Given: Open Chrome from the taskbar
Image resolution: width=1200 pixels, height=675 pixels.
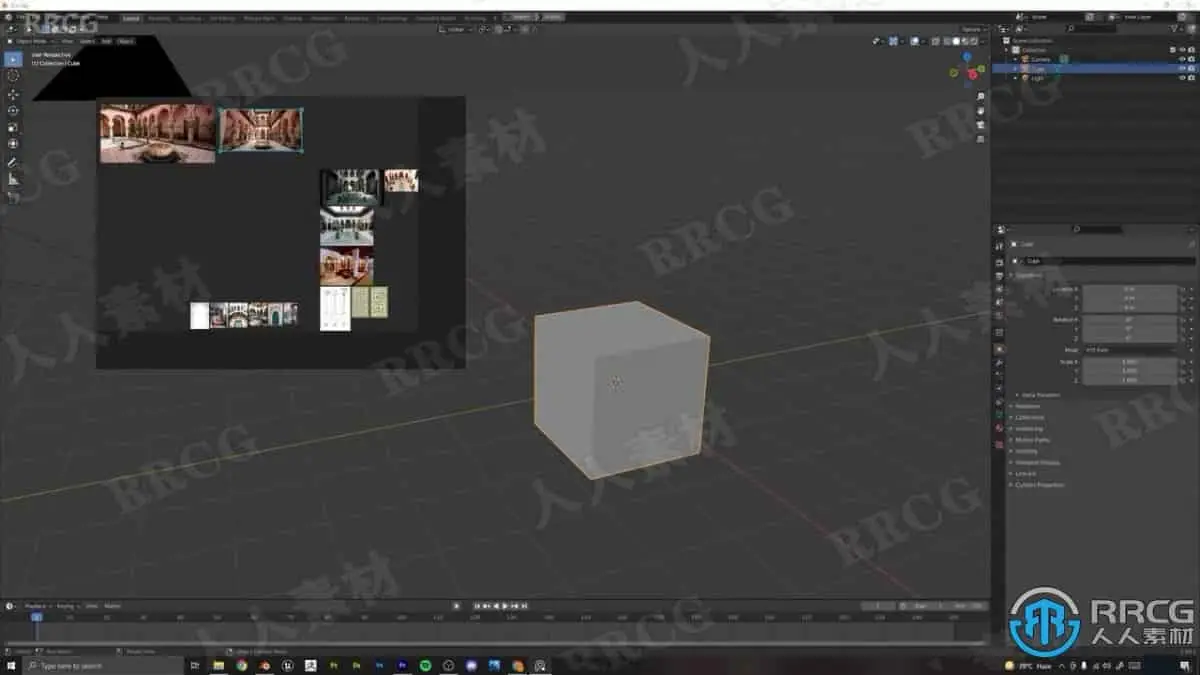Looking at the screenshot, I should click(241, 665).
